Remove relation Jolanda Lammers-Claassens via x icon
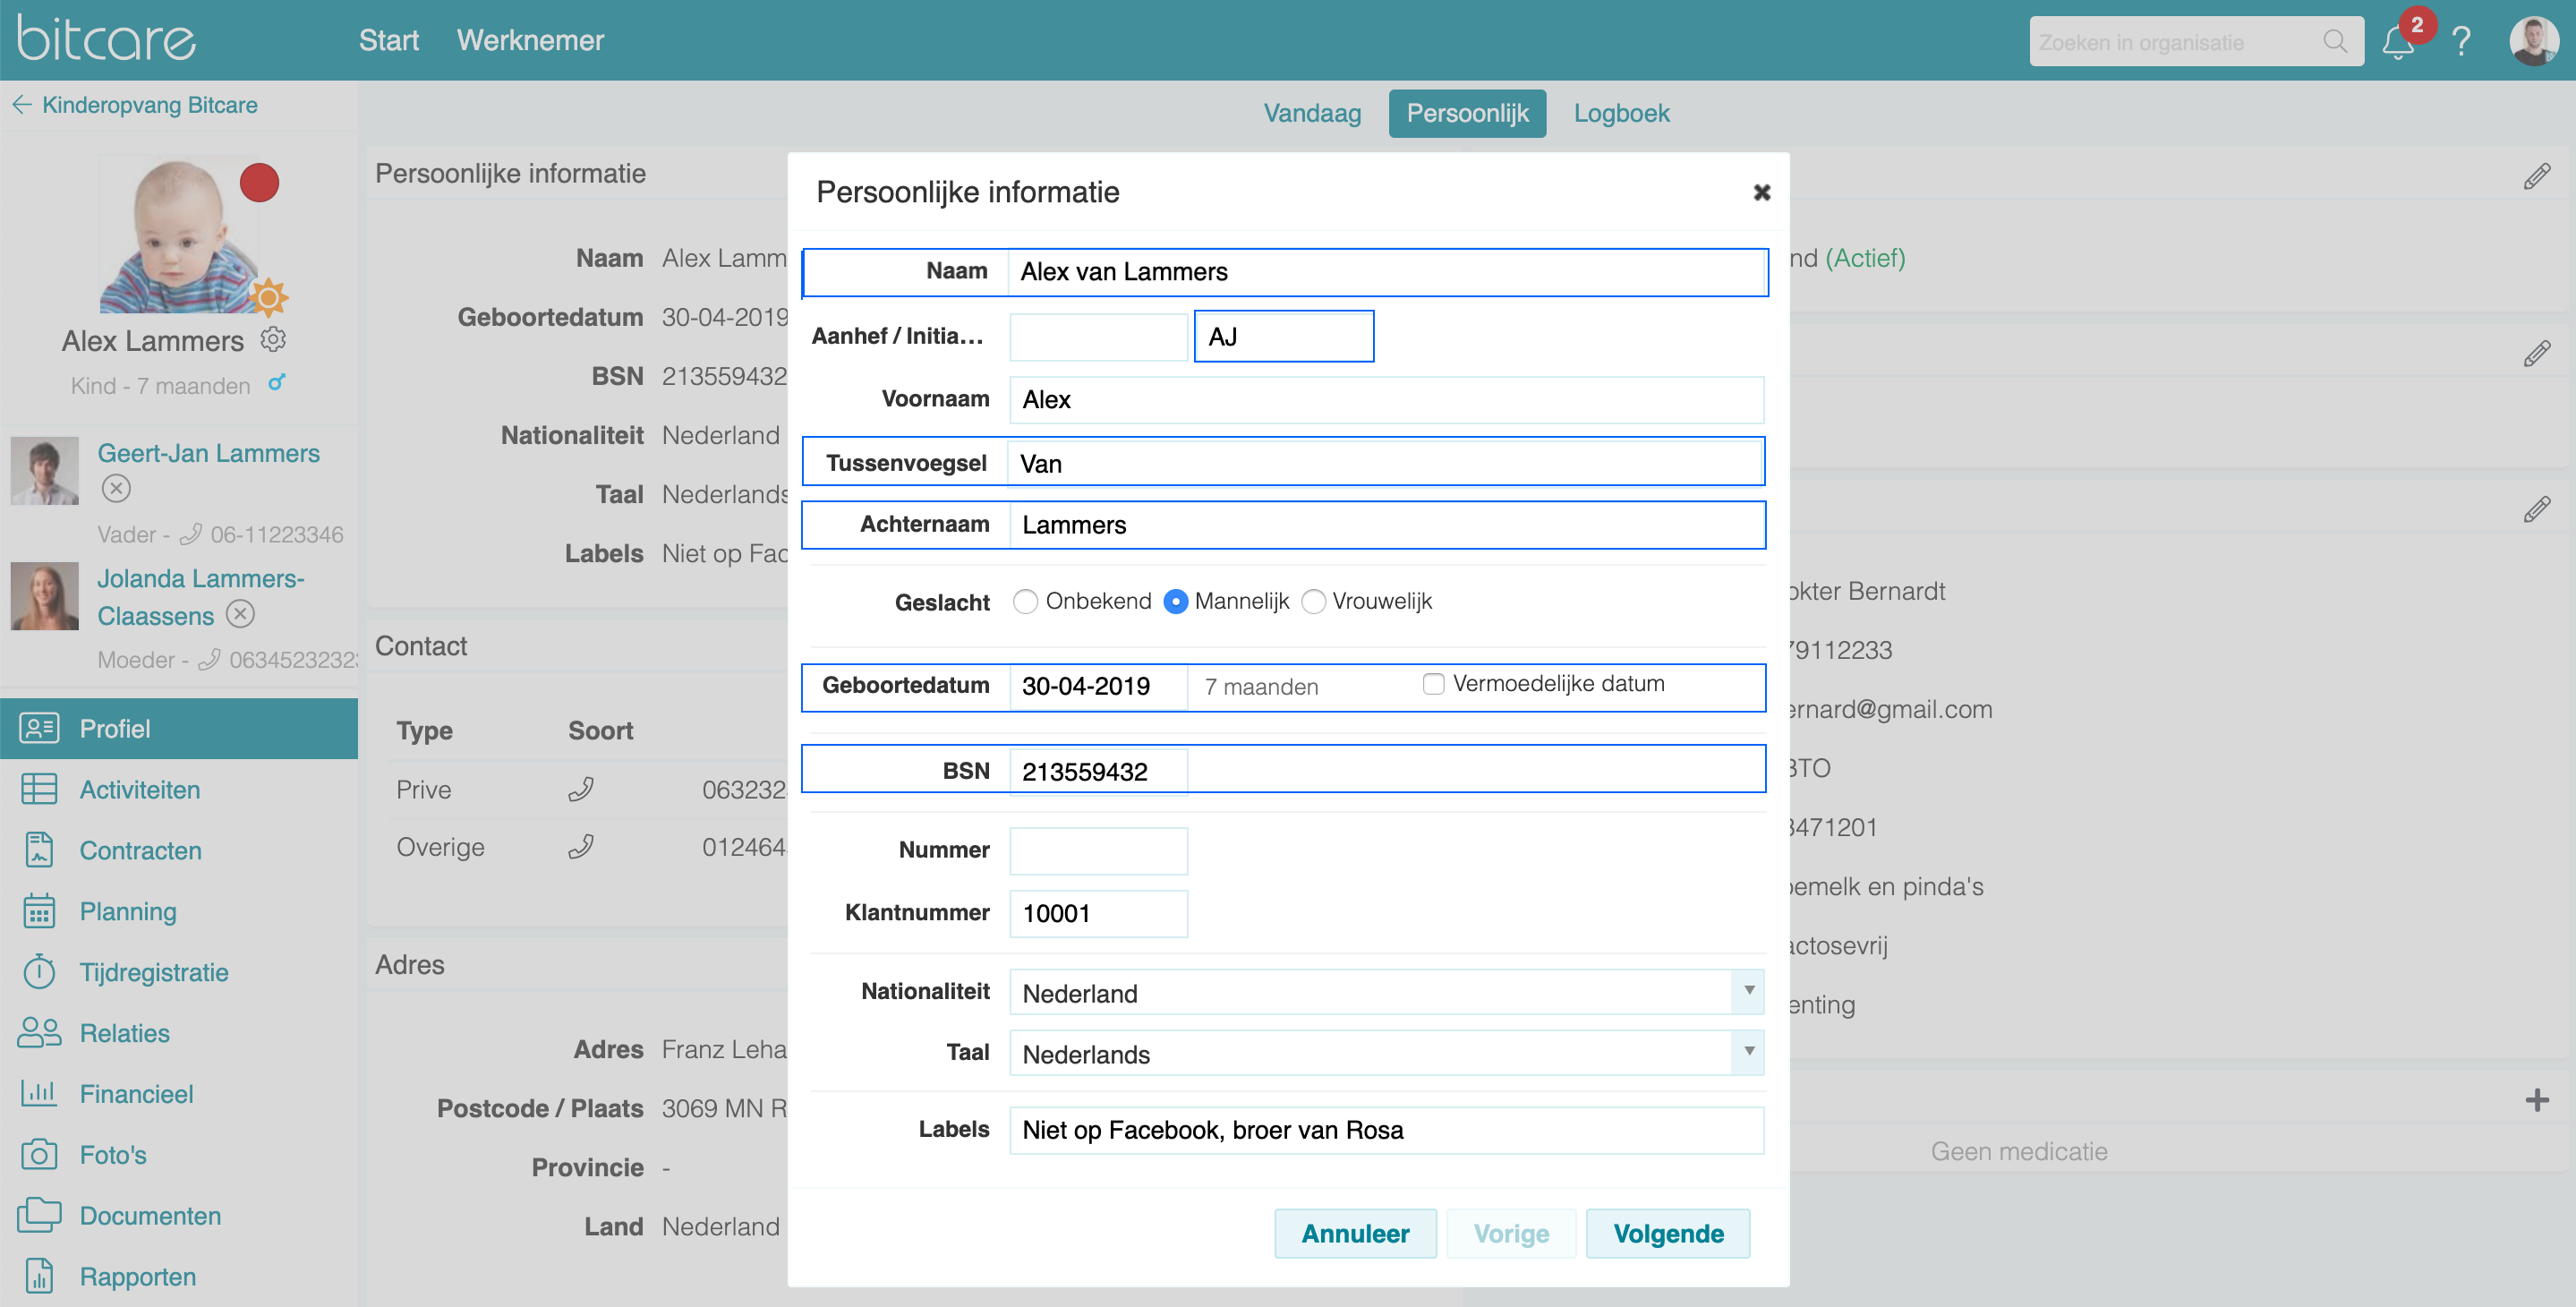 [240, 613]
